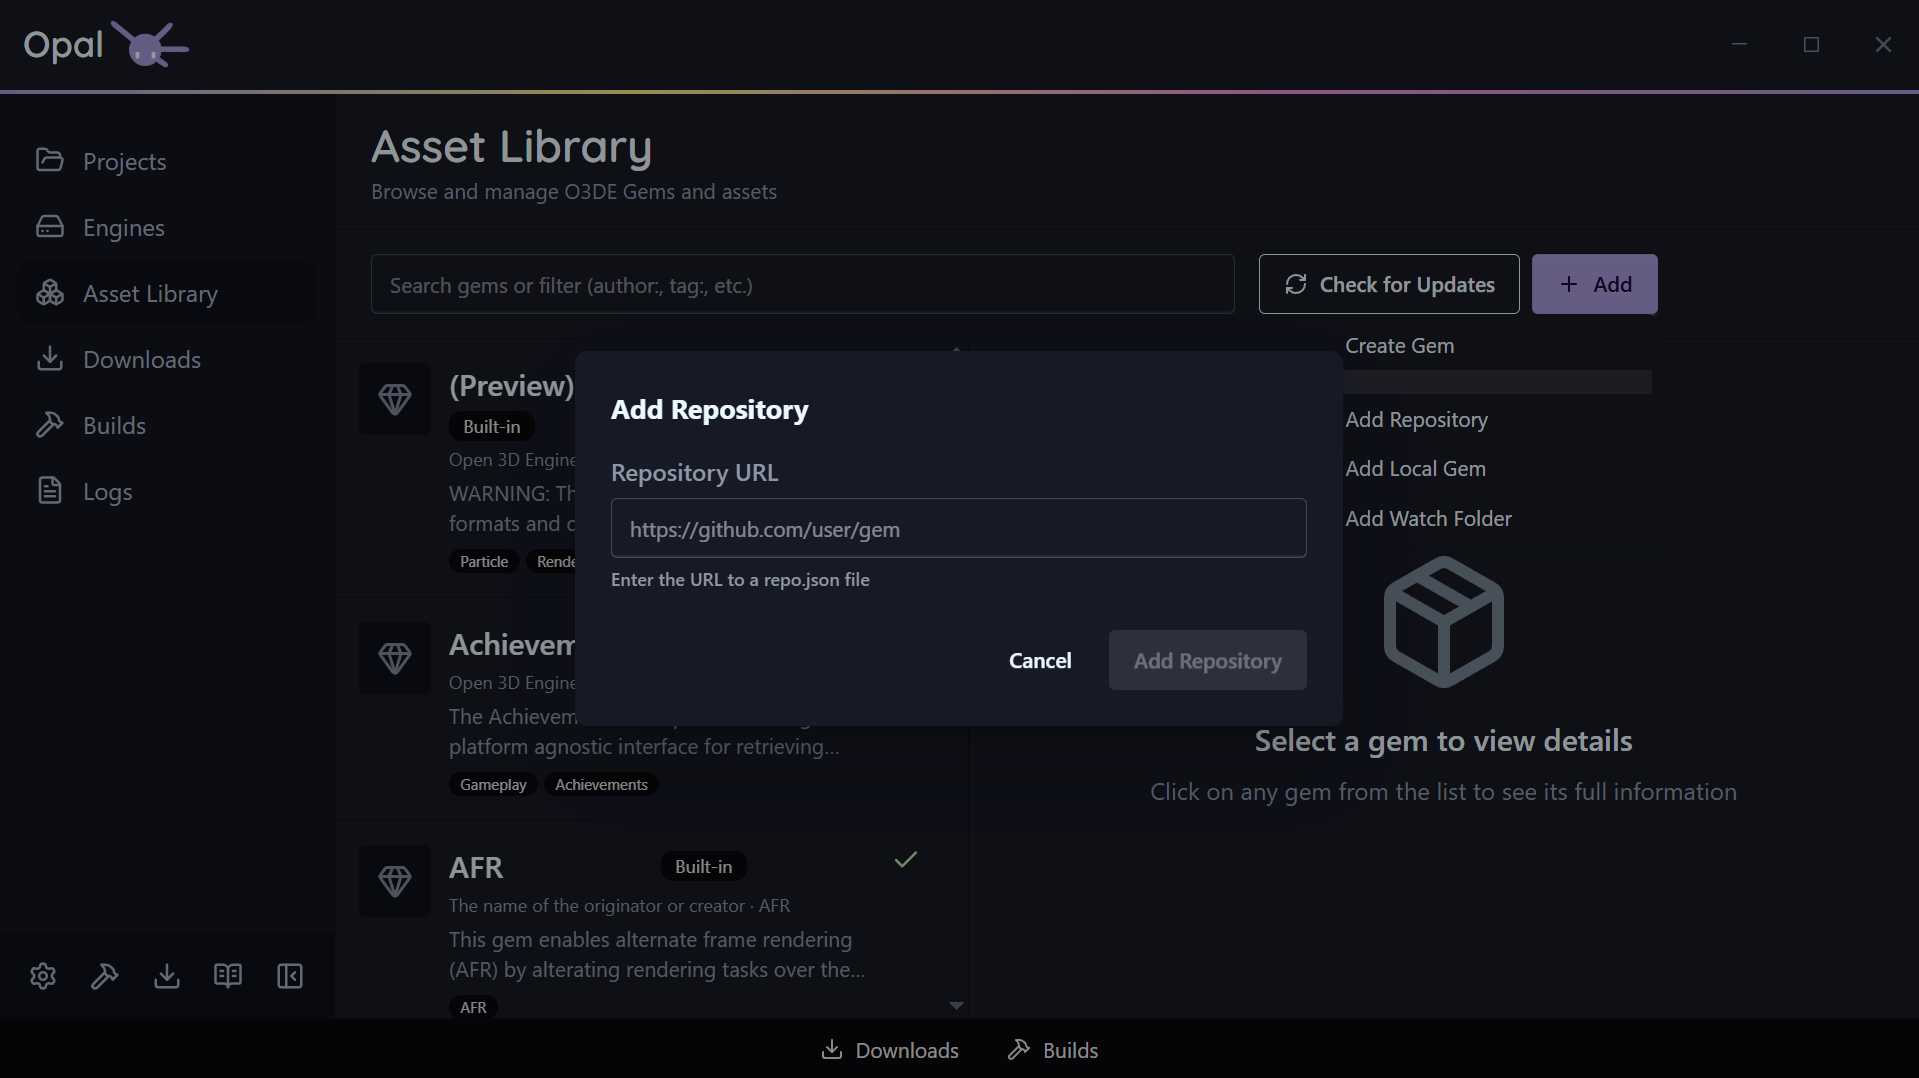Click the Particle tag chip

[x=484, y=562]
